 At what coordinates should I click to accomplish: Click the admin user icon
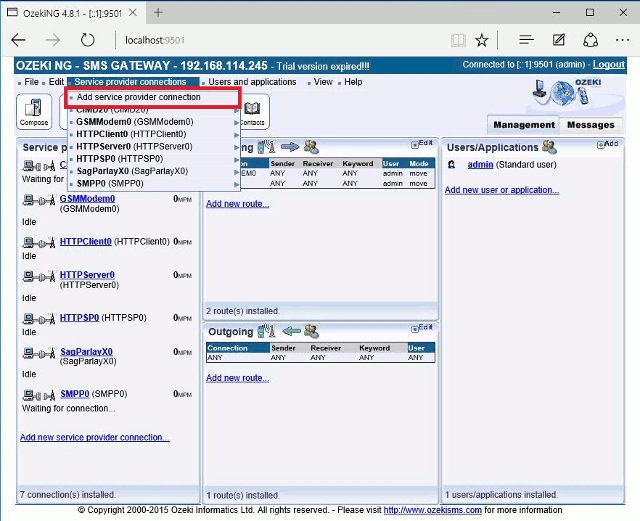[453, 165]
